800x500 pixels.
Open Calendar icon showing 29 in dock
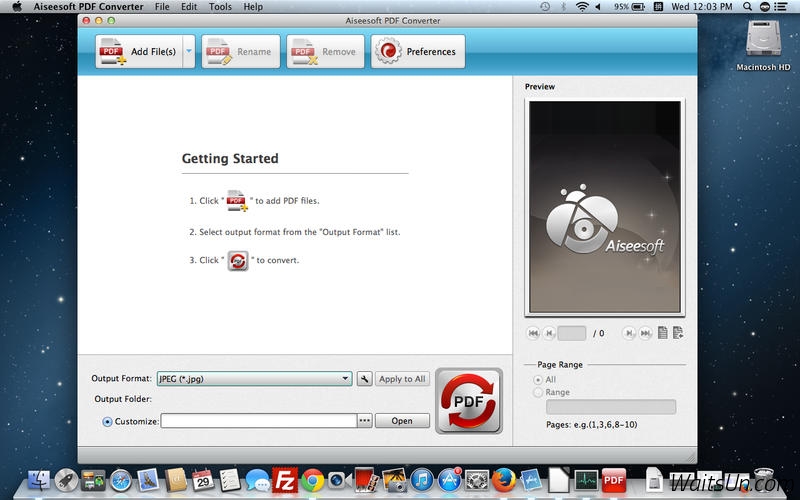click(203, 480)
